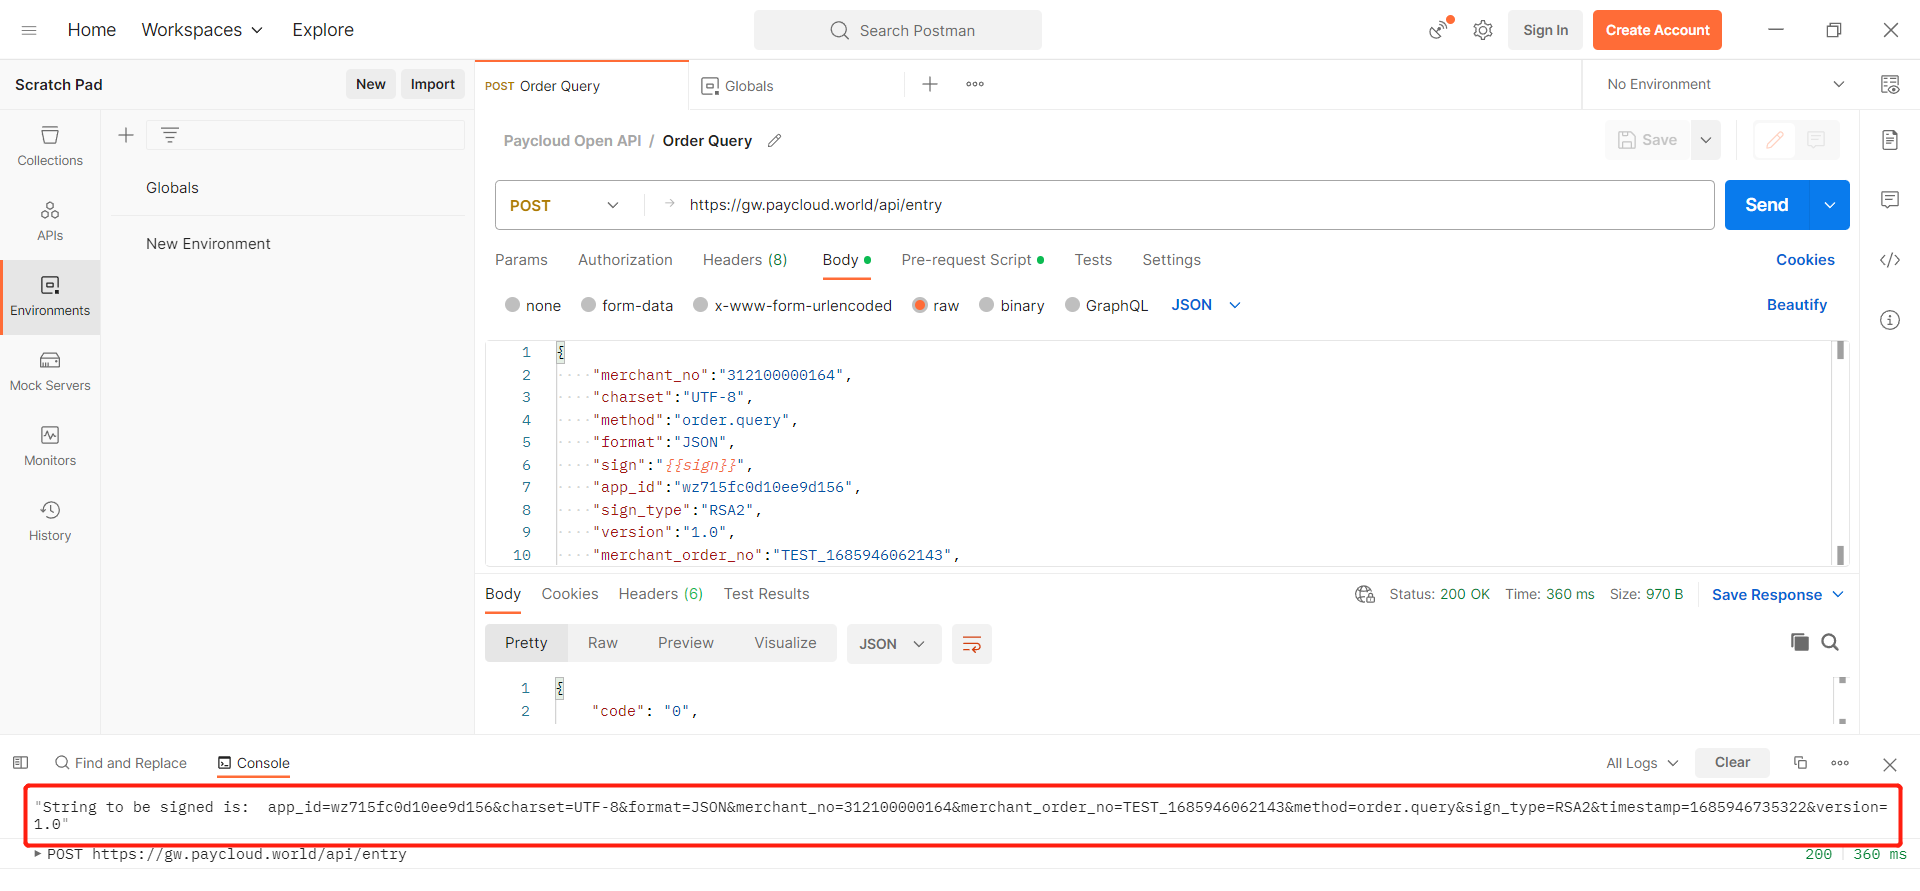
Task: Open the All Logs filter dropdown
Action: tap(1642, 763)
